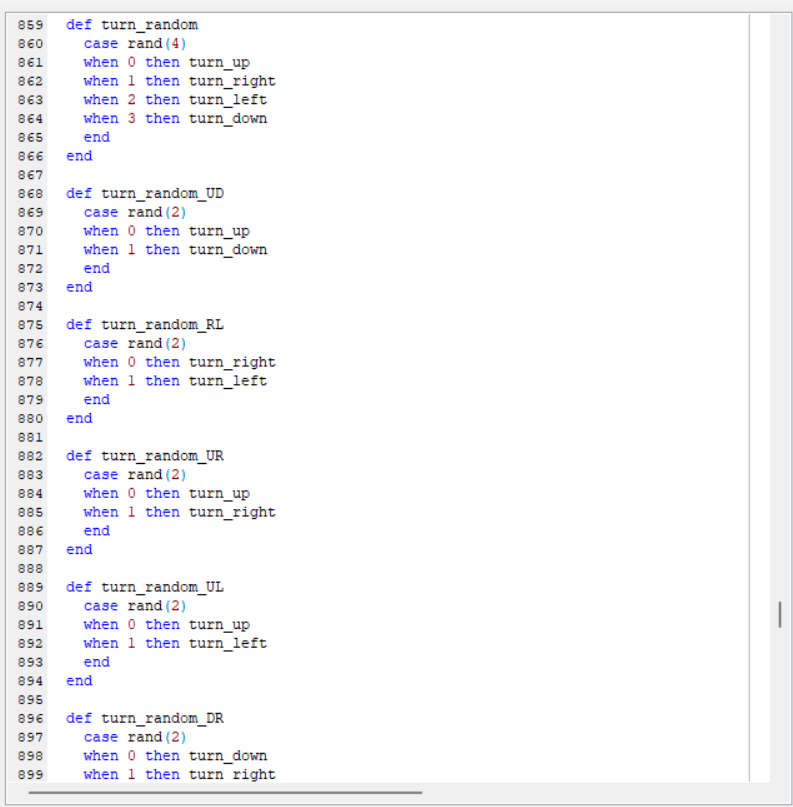Click 'def turn_random_DR' on line 896
This screenshot has height=807, width=793.
click(x=145, y=718)
